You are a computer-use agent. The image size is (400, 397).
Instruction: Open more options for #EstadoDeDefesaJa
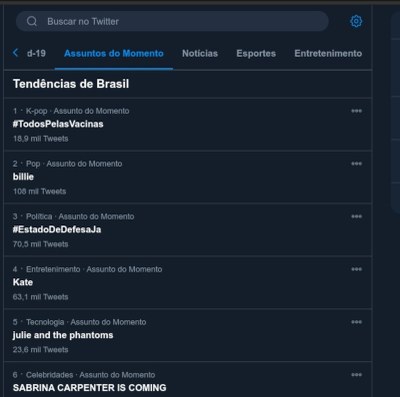[356, 217]
